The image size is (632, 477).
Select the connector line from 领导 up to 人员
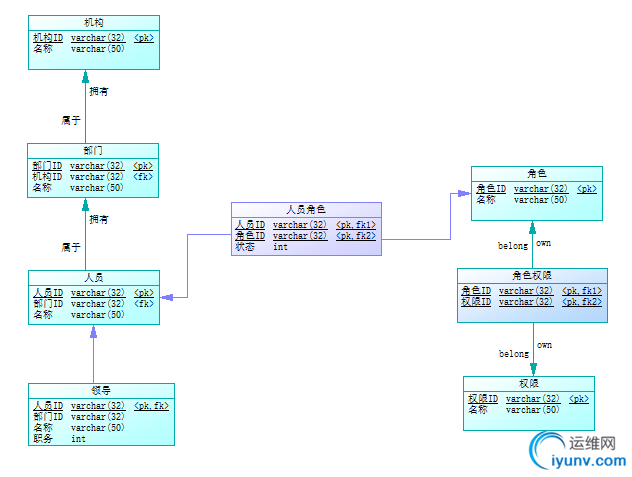pyautogui.click(x=94, y=354)
